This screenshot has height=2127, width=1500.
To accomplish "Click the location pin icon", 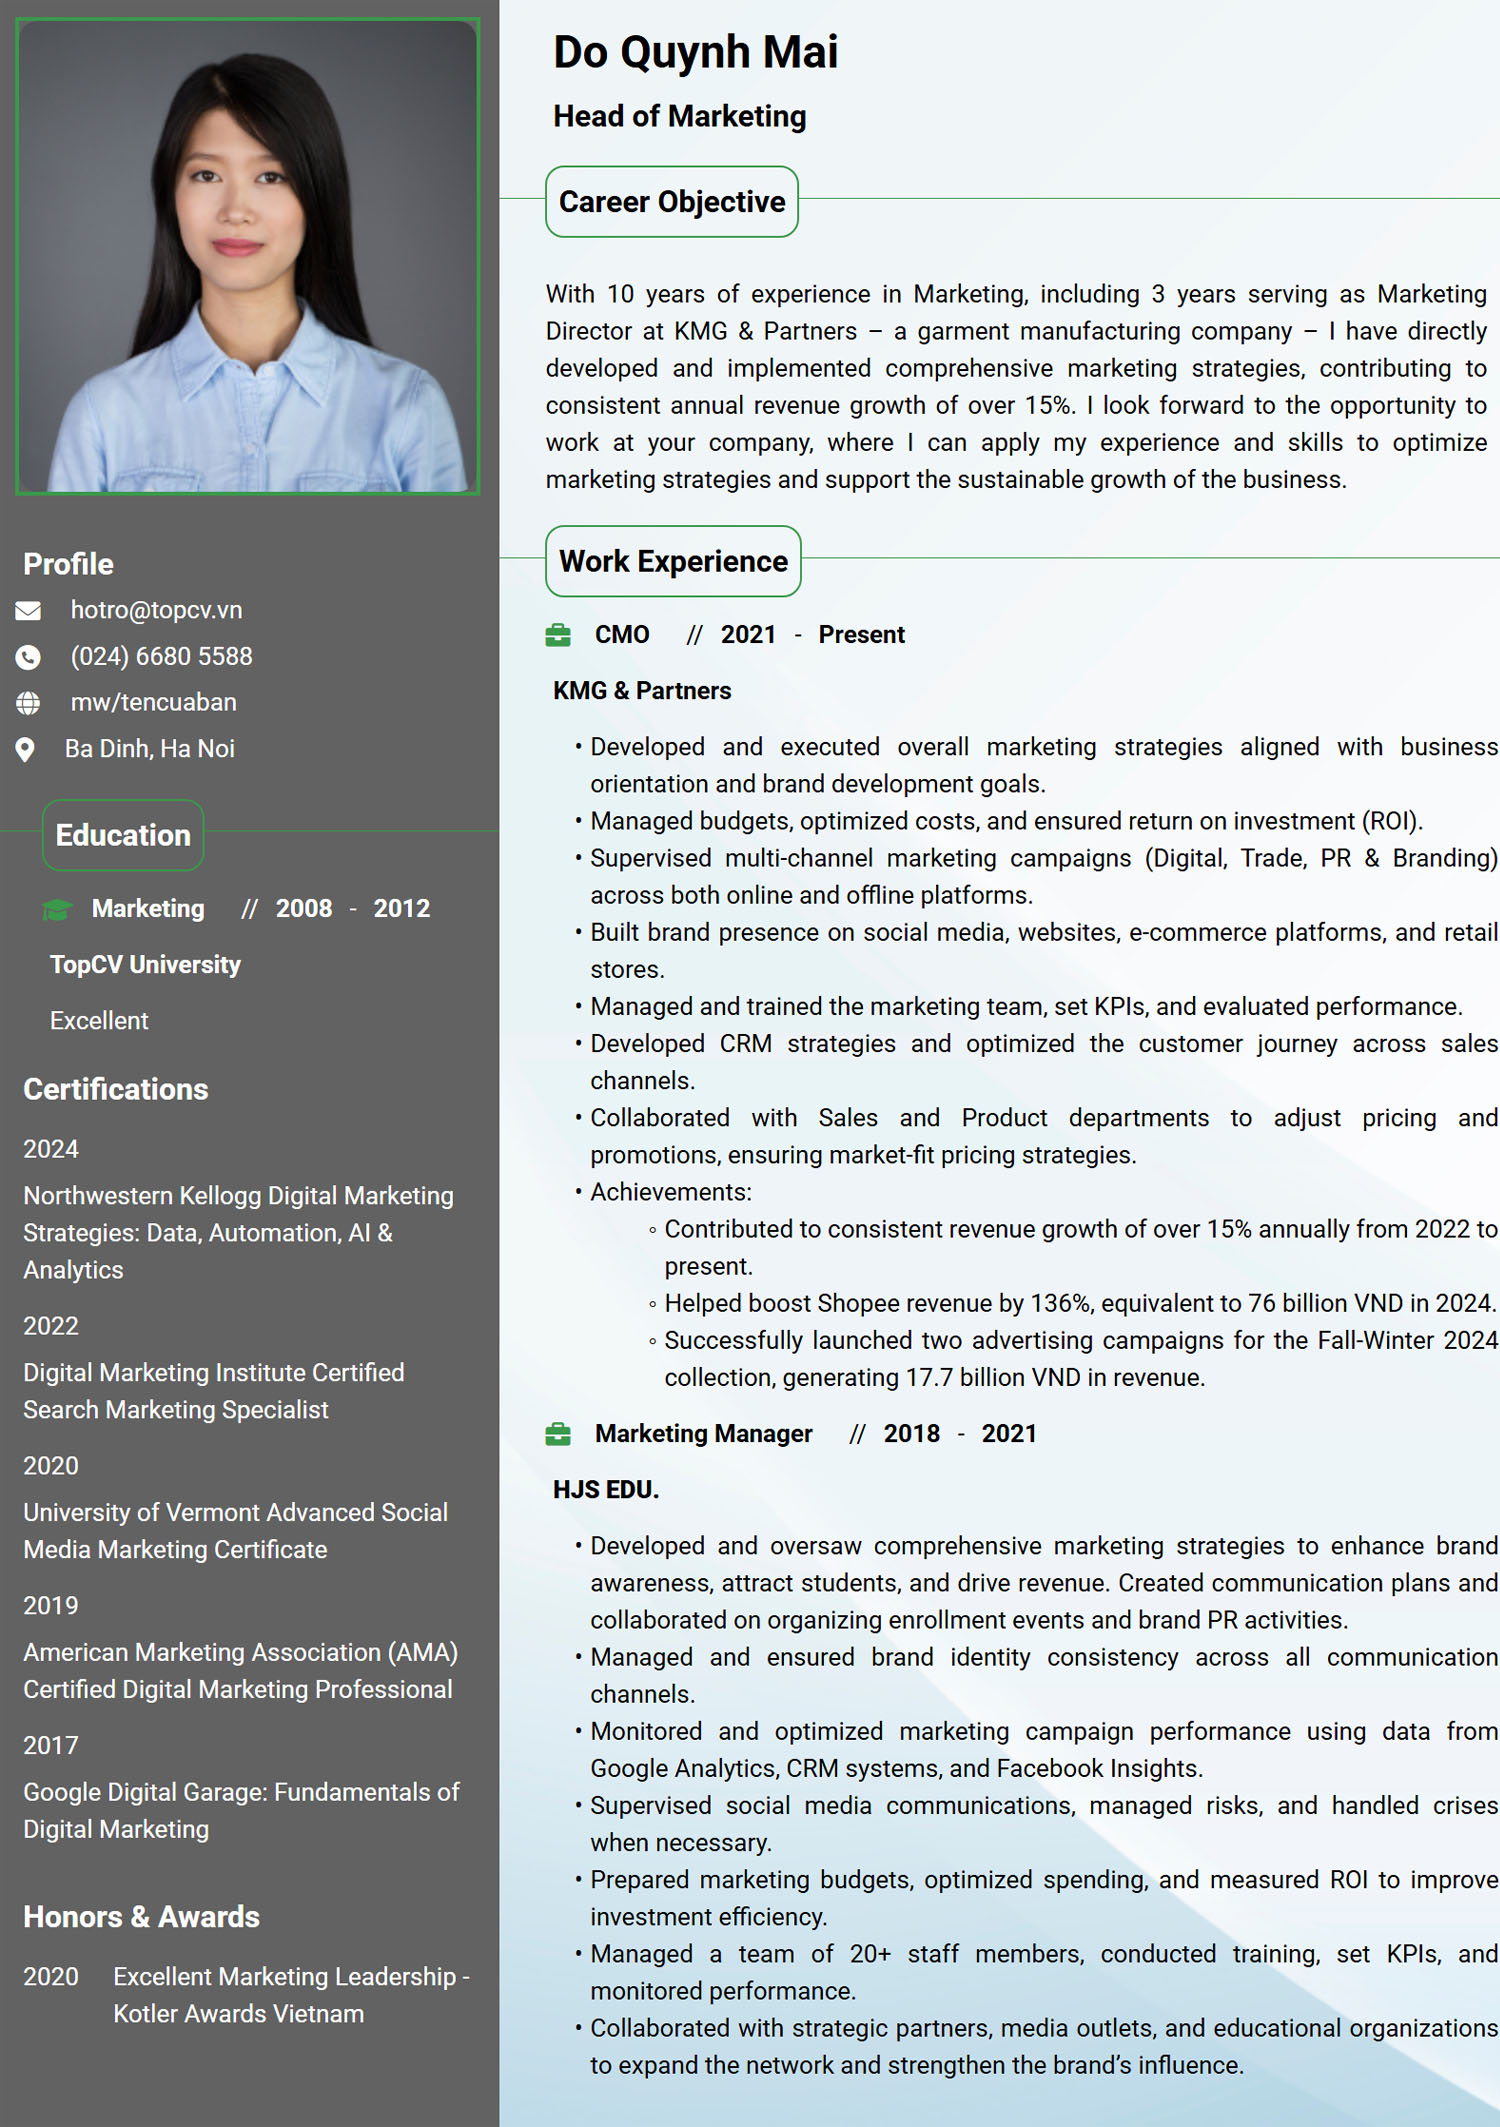I will [x=26, y=749].
